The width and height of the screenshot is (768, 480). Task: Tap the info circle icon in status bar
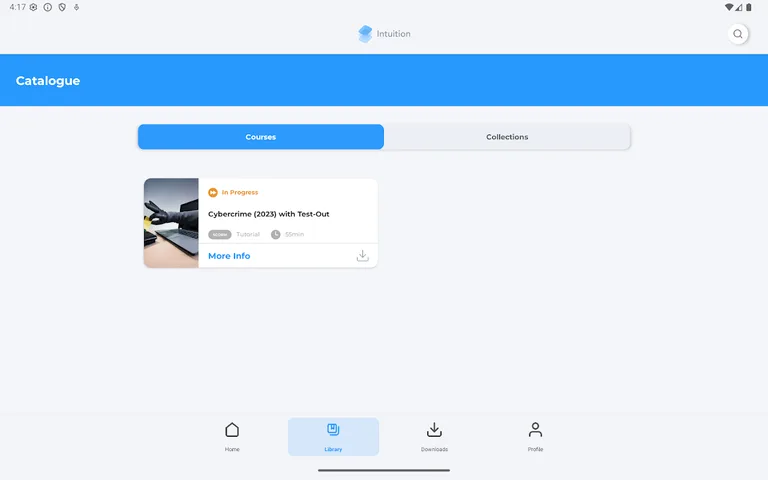click(48, 7)
